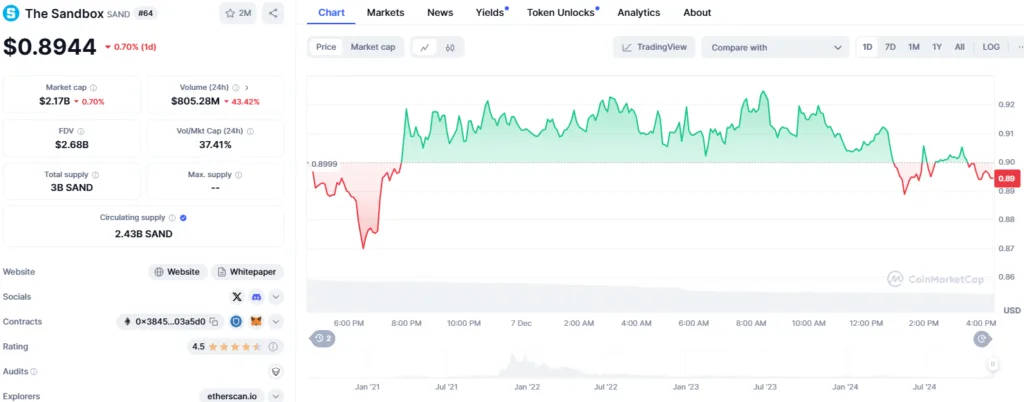Set chart range to 7D
The width and height of the screenshot is (1024, 402).
tap(890, 47)
